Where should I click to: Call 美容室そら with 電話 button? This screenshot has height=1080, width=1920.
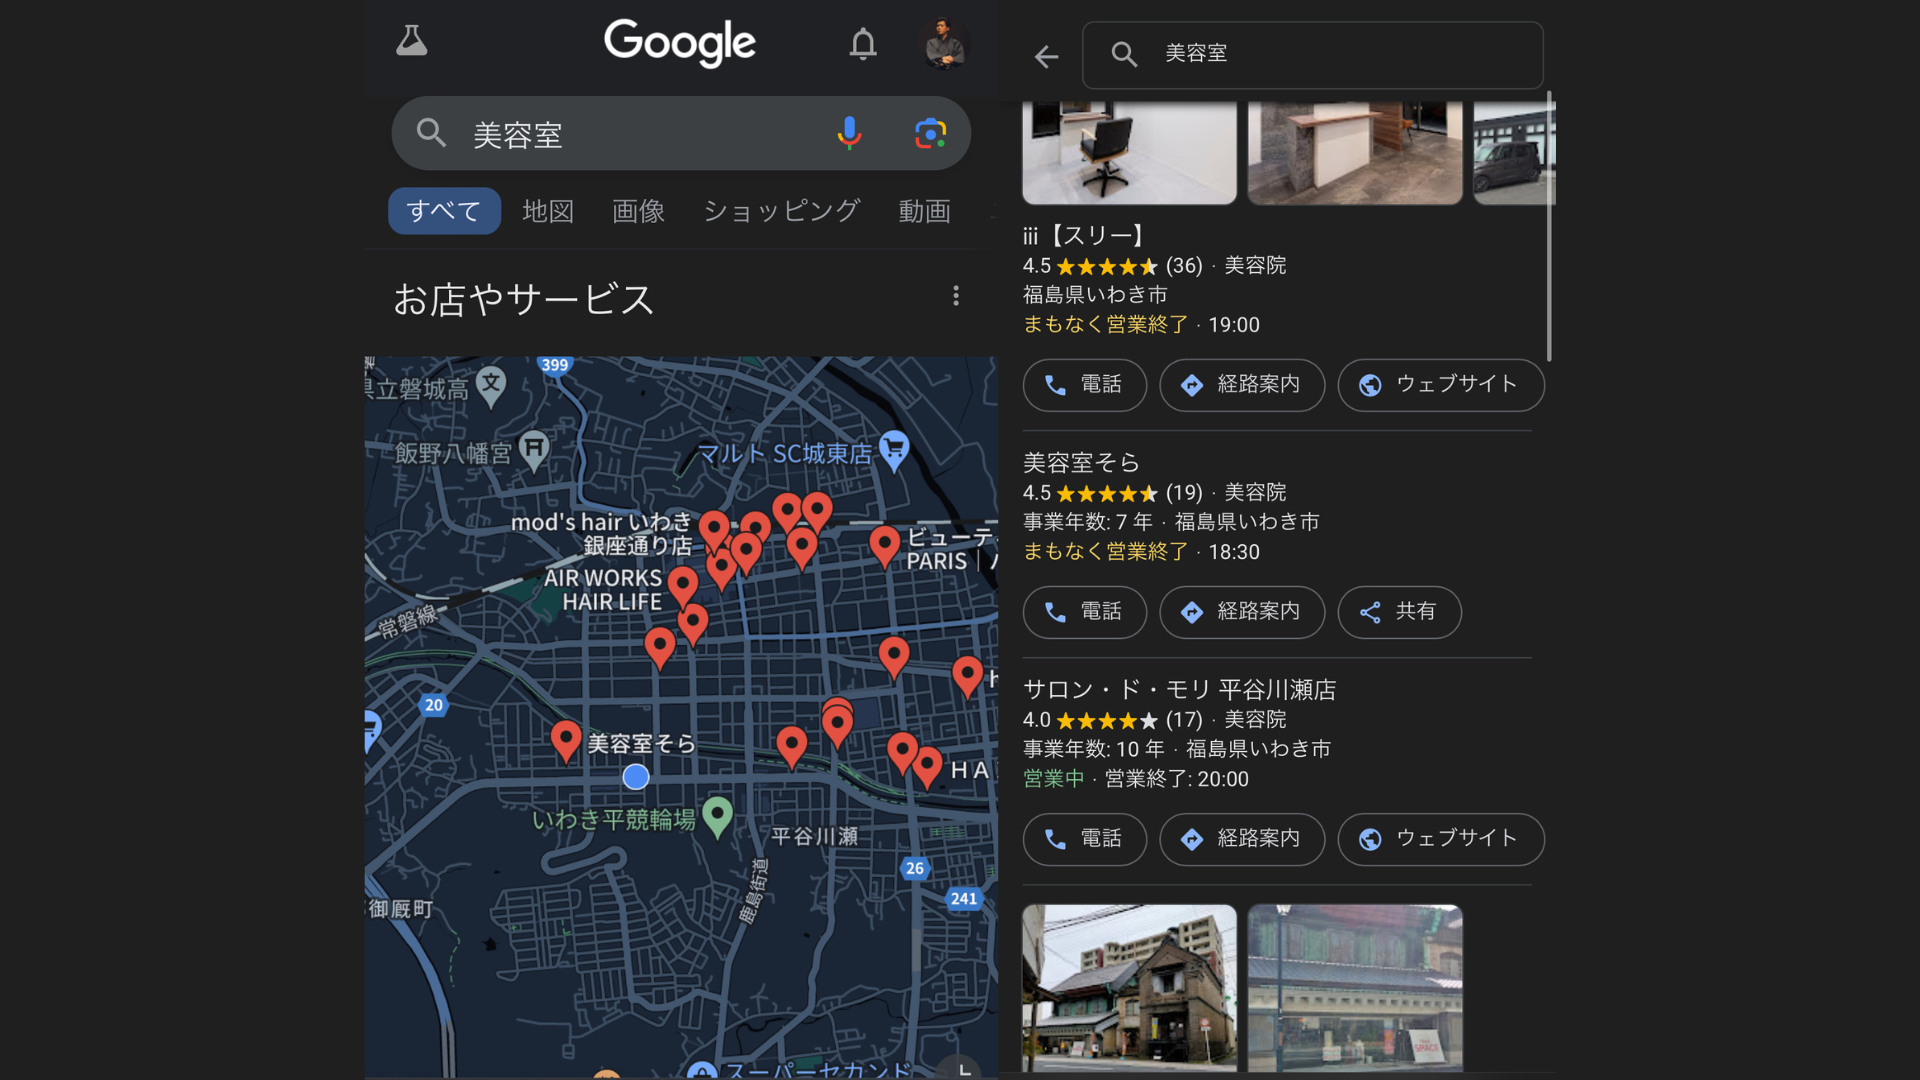(x=1084, y=612)
